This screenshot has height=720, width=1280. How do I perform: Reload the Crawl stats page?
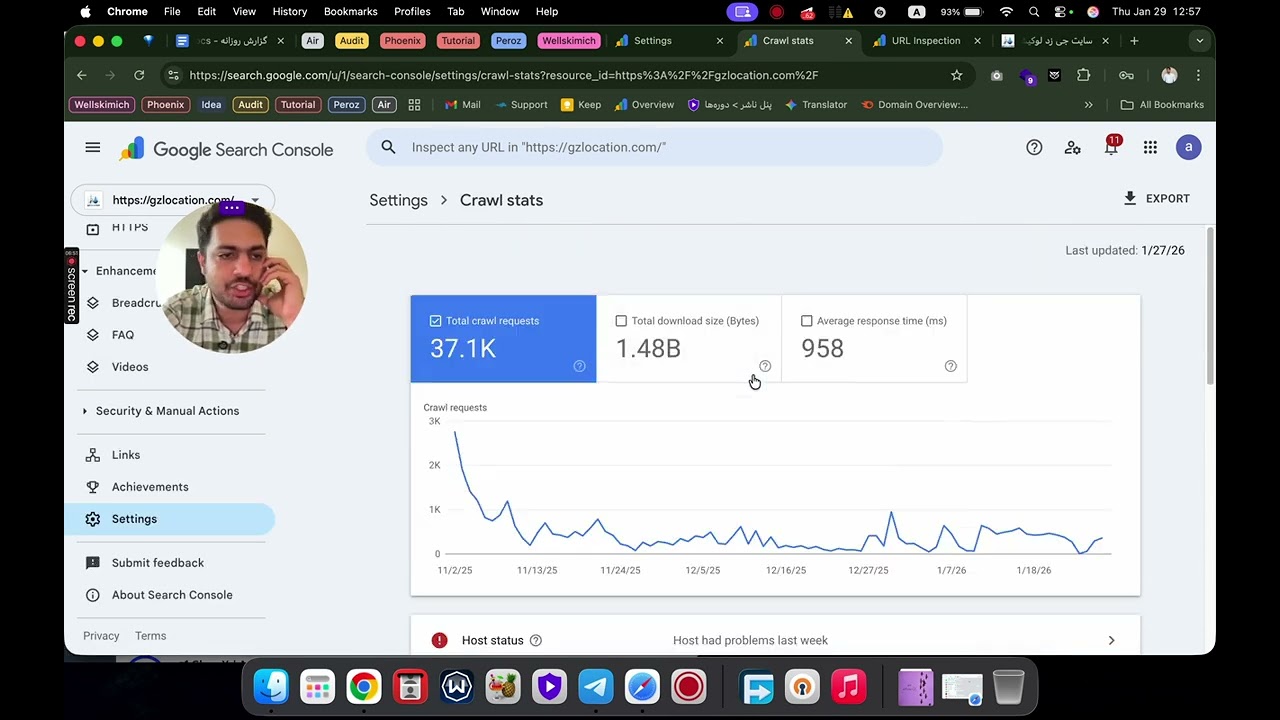click(139, 75)
